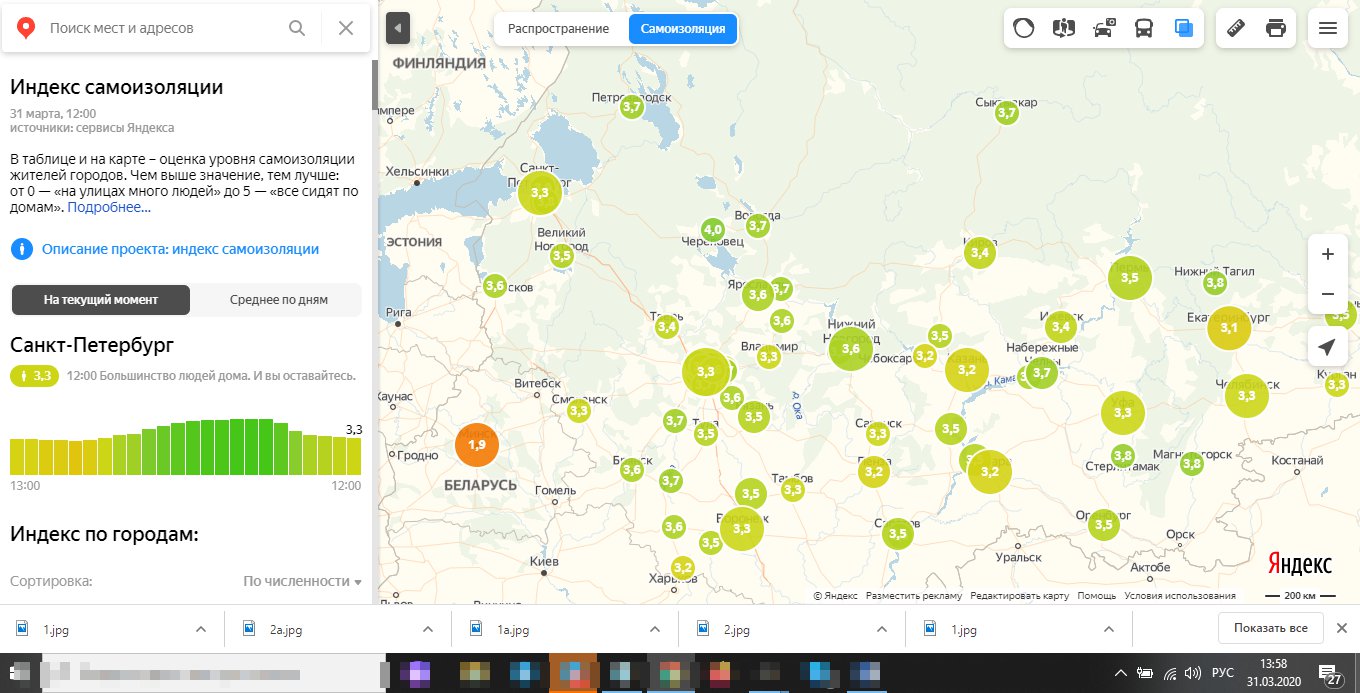1360x693 pixels.
Task: Locate me with geolocation arrow
Action: pyautogui.click(x=1328, y=347)
